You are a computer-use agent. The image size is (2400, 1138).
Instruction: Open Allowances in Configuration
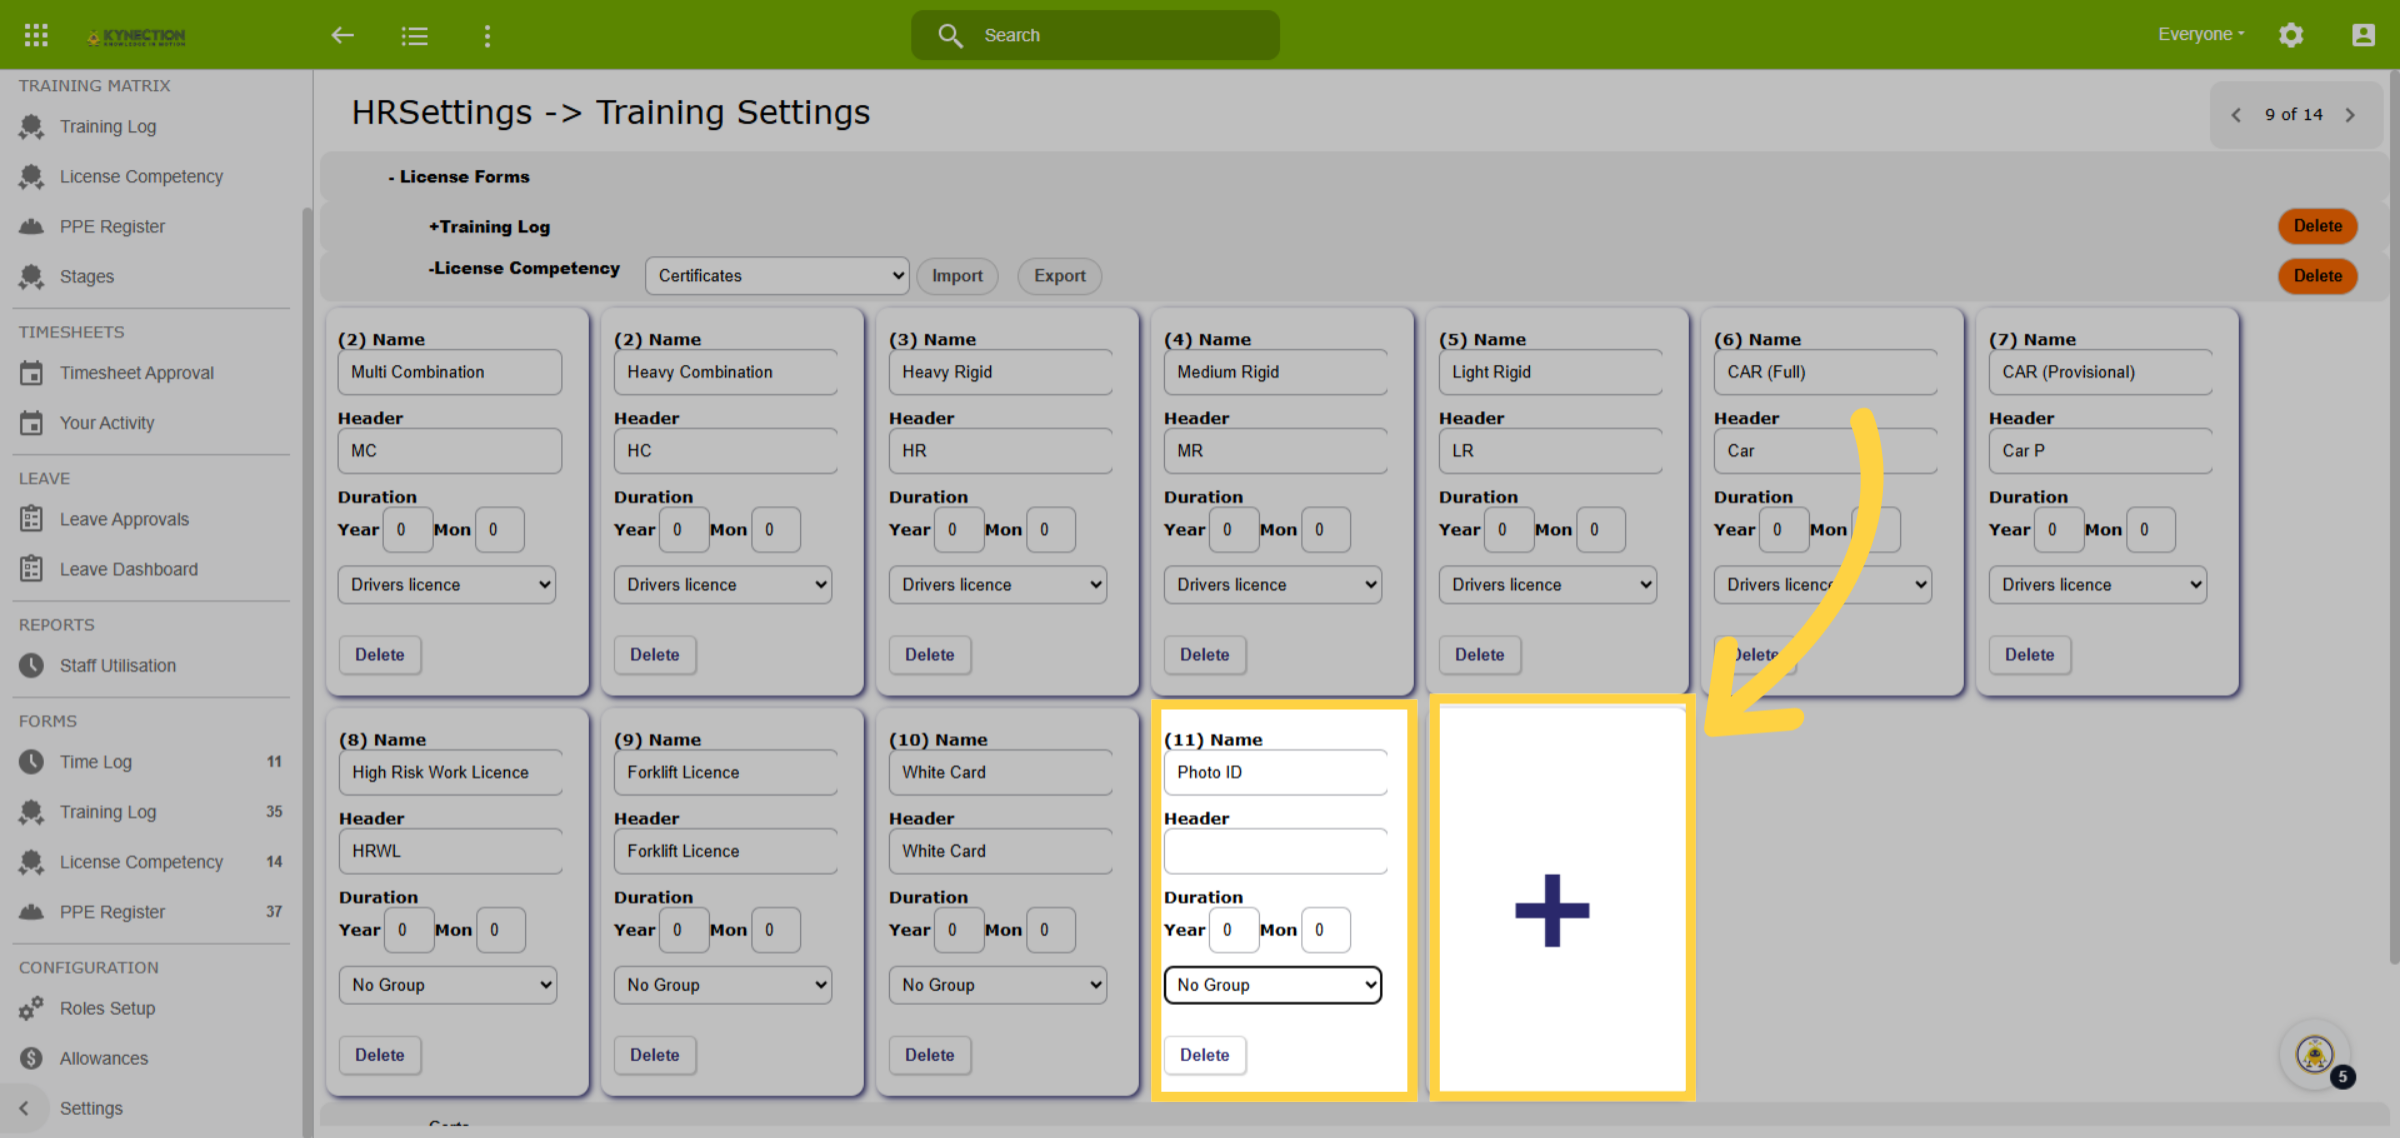[x=104, y=1058]
